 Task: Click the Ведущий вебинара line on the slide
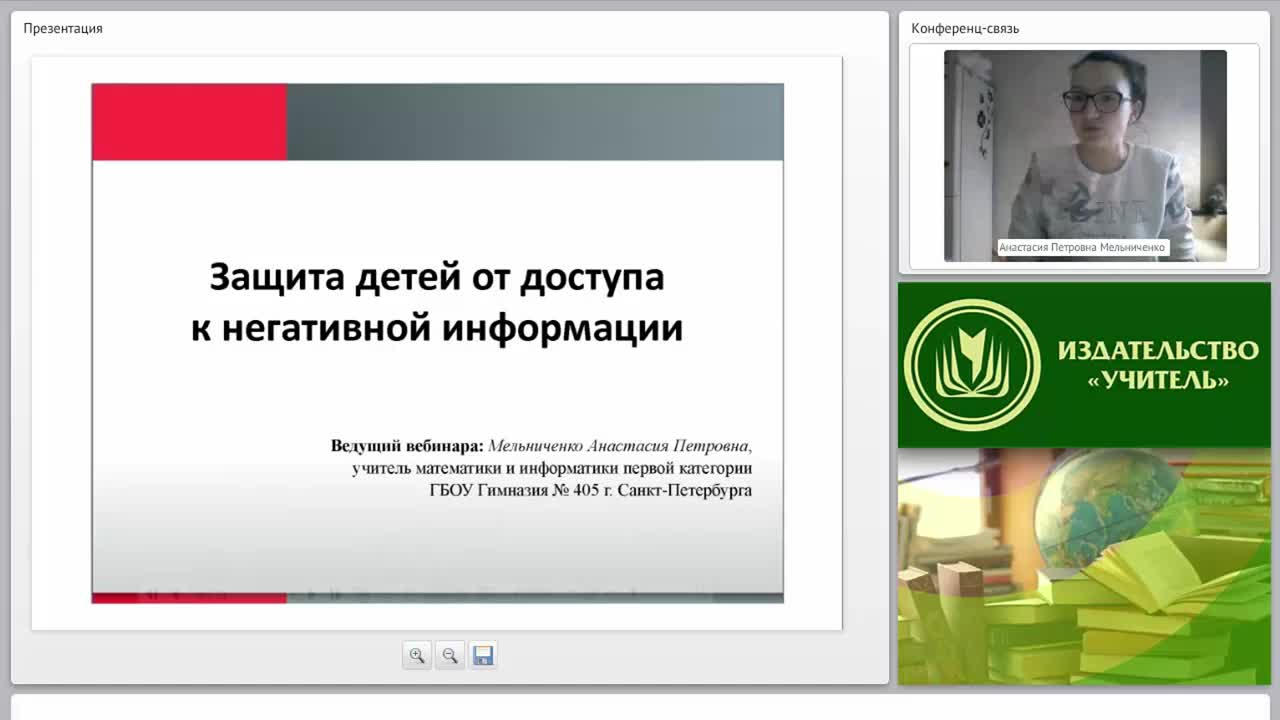pyautogui.click(x=541, y=446)
